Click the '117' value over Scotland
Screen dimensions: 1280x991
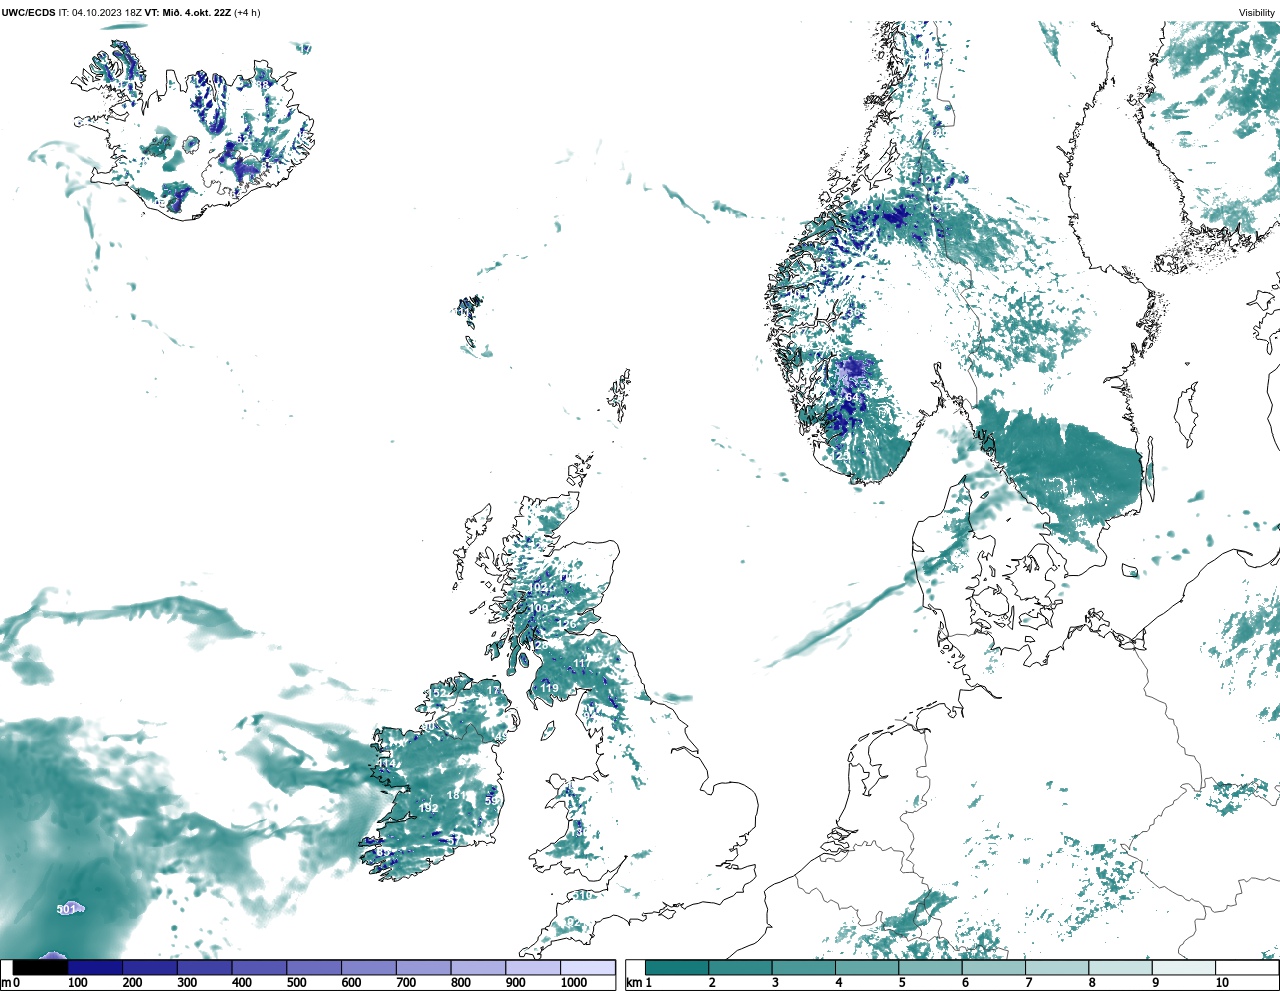click(582, 663)
